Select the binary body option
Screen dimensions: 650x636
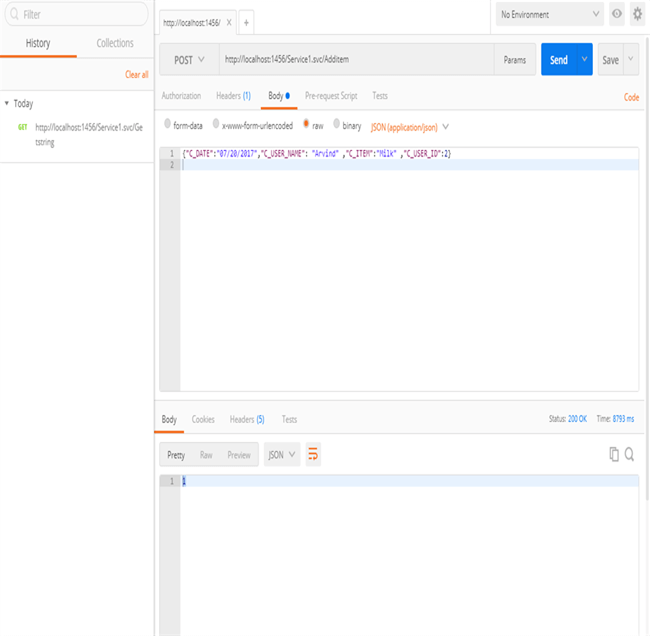click(x=337, y=124)
